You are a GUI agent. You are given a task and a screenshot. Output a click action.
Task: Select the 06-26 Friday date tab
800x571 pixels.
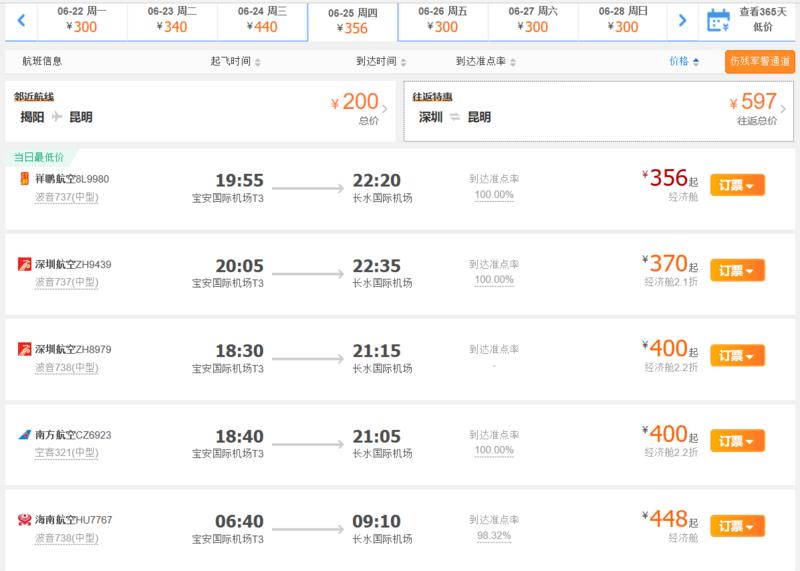tap(442, 20)
